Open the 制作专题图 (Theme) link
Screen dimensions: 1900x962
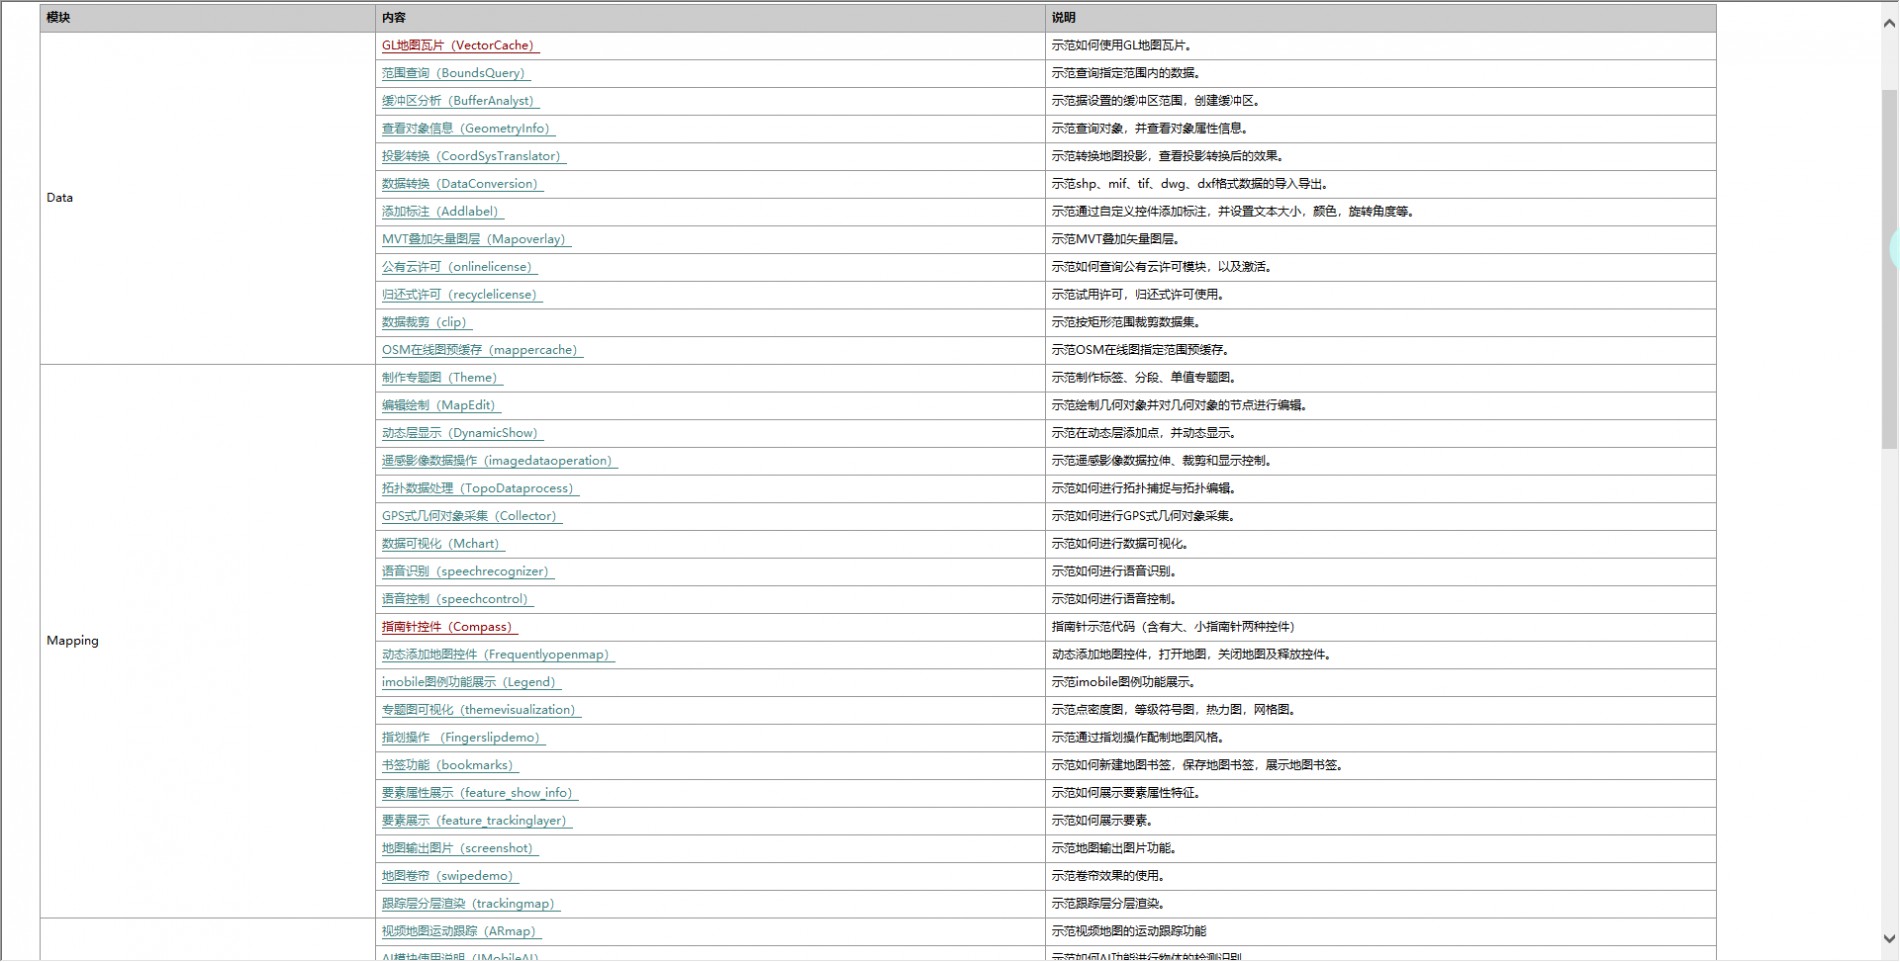pyautogui.click(x=441, y=378)
